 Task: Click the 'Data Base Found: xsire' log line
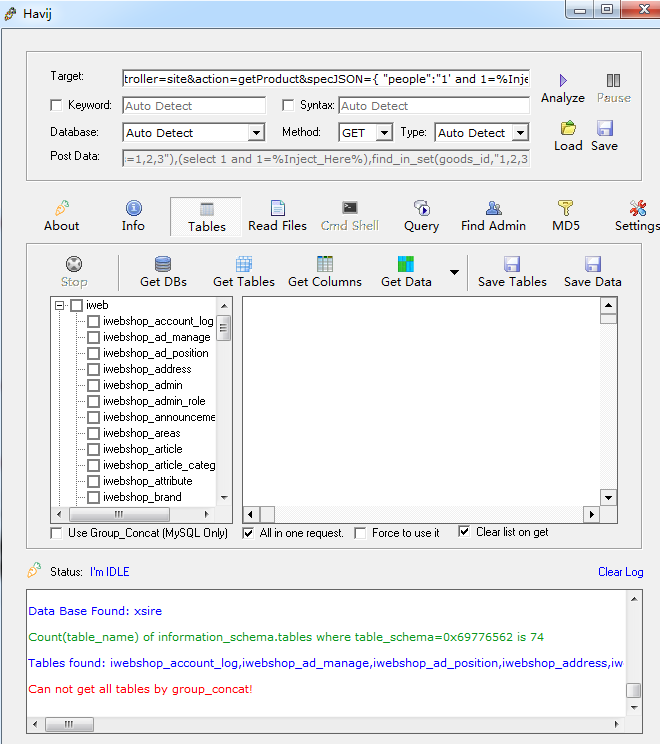95,611
